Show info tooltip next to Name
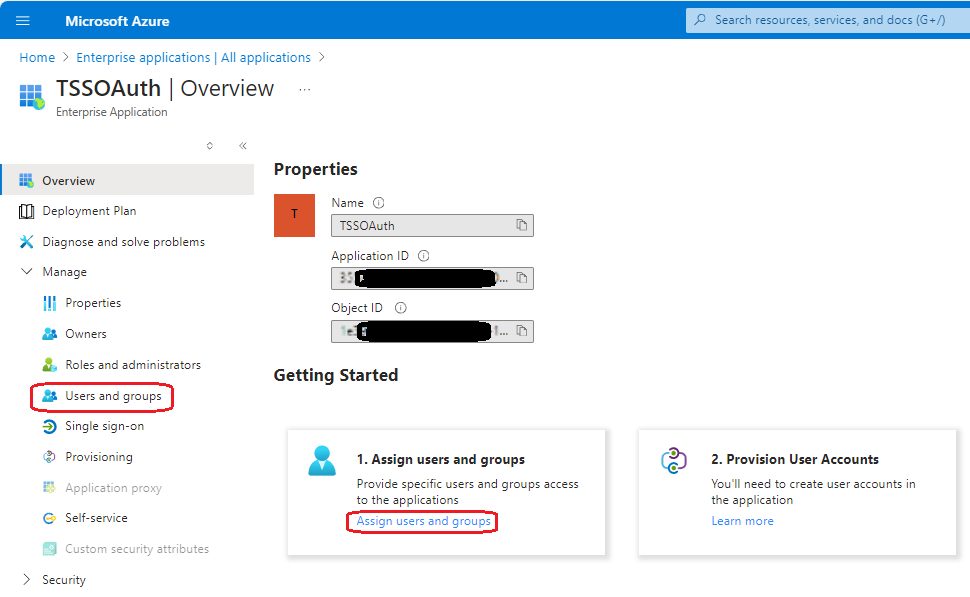 (379, 203)
